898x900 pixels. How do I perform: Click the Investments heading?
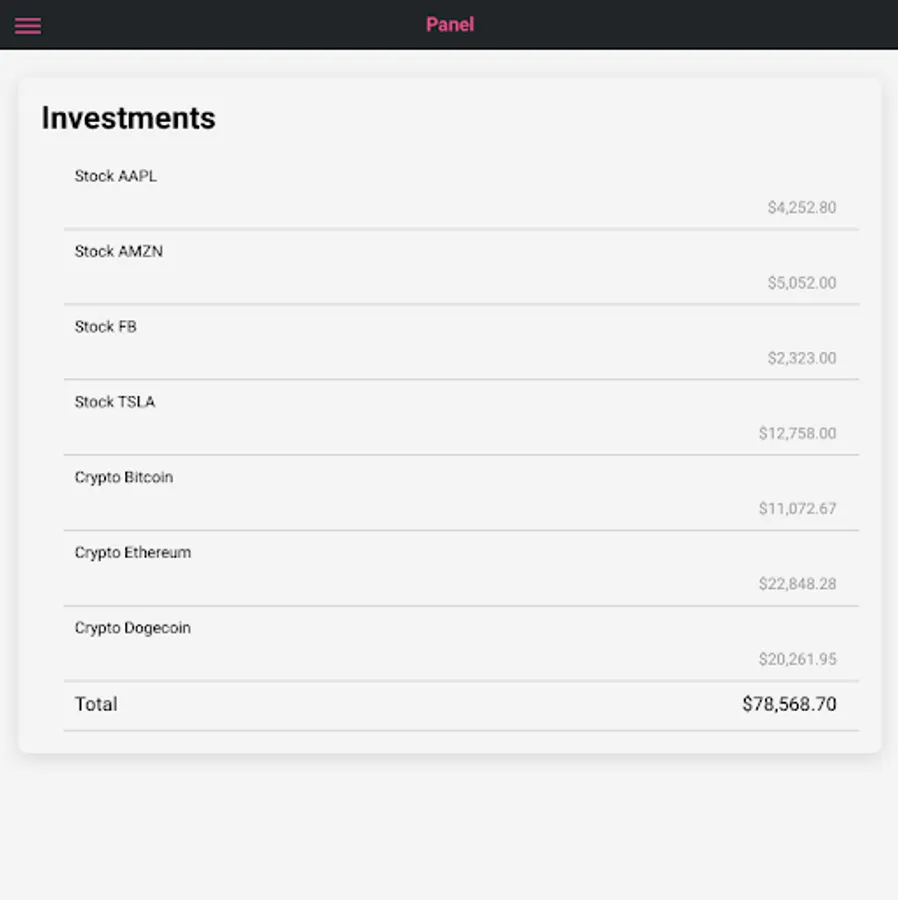(x=128, y=118)
